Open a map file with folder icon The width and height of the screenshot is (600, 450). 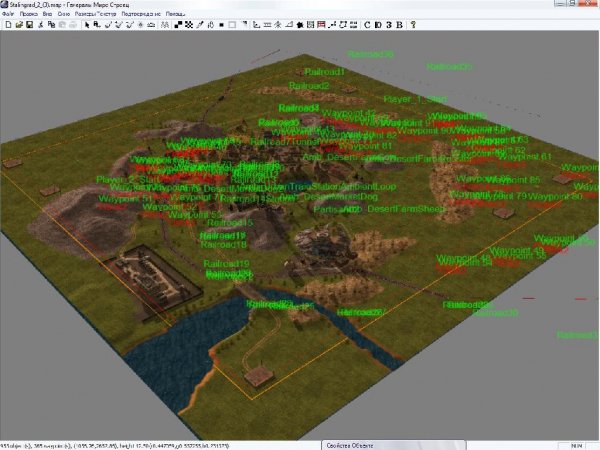[19, 25]
